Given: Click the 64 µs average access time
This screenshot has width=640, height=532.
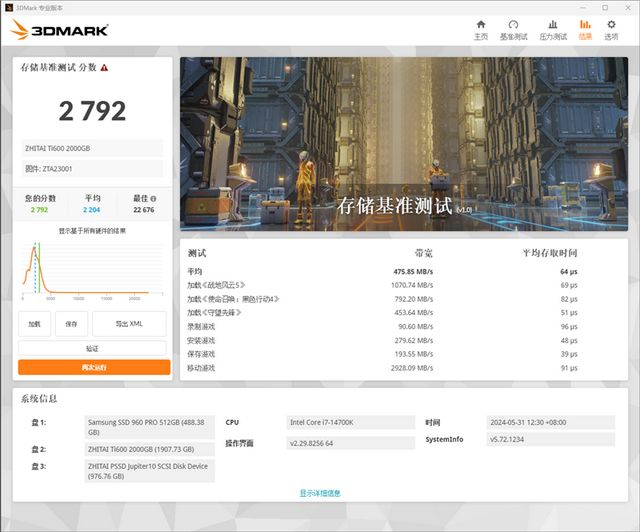Looking at the screenshot, I should (569, 272).
